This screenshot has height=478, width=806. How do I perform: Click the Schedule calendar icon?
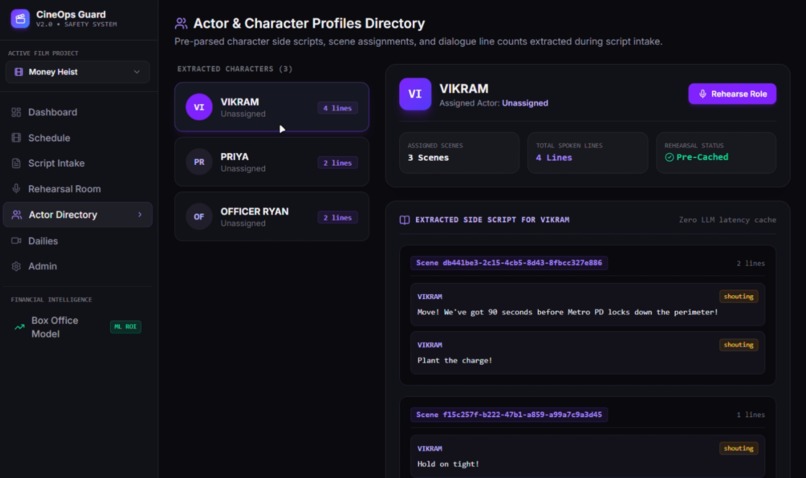16,138
